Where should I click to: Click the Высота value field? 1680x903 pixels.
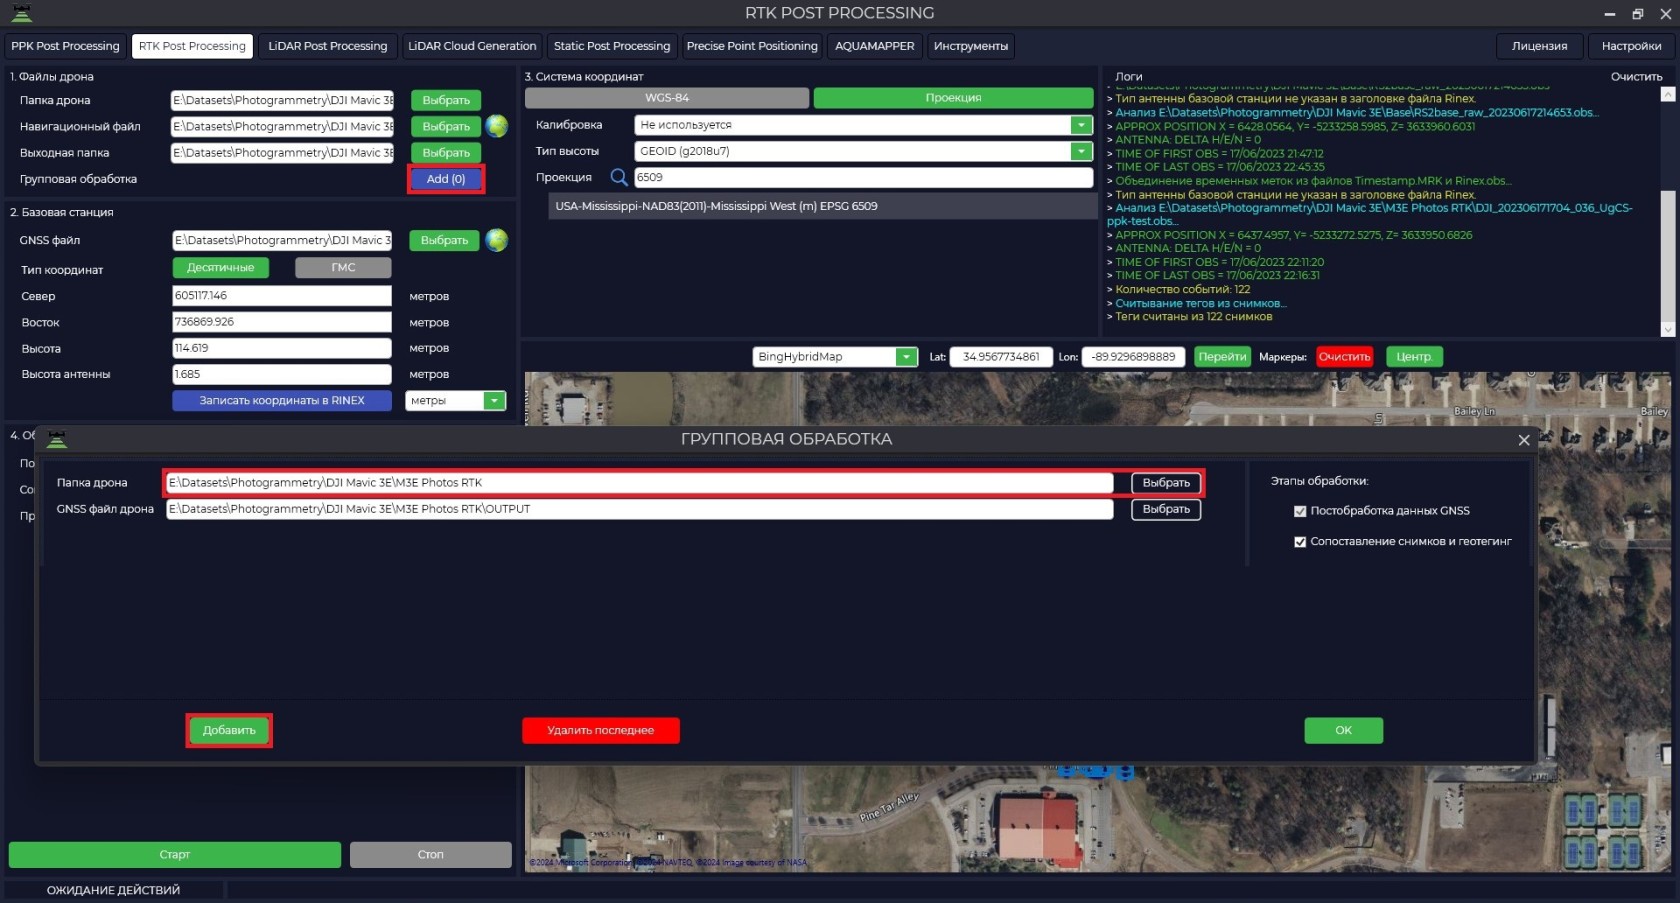coord(282,348)
